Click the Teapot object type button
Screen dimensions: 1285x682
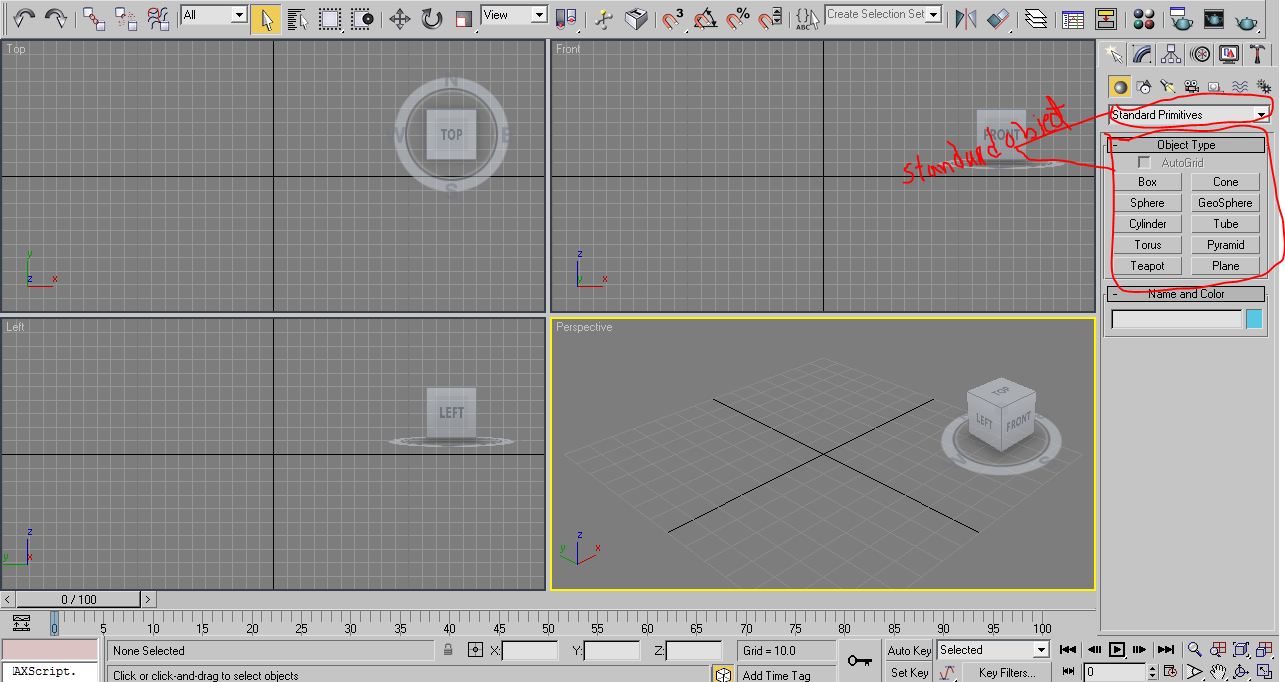[x=1147, y=265]
